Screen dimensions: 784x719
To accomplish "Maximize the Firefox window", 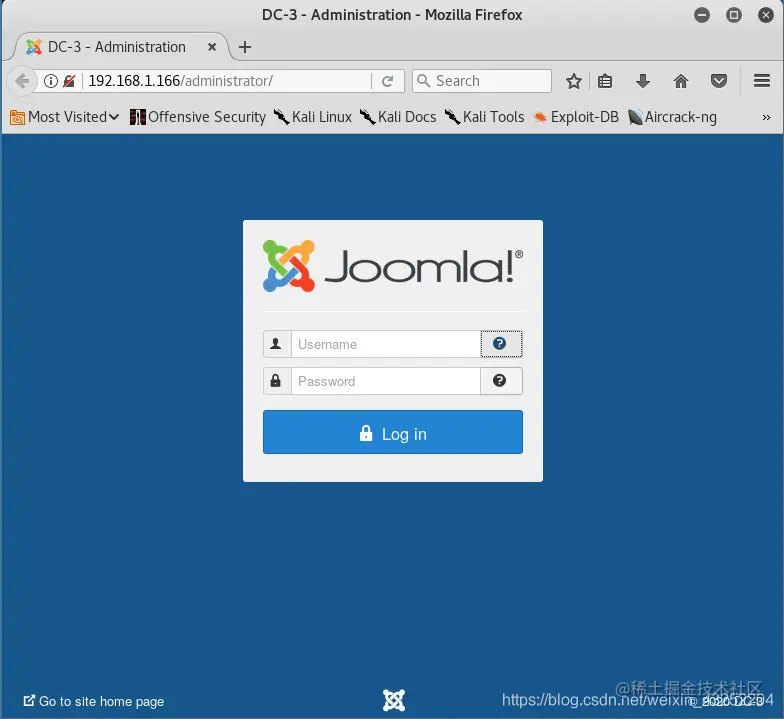I will (734, 15).
